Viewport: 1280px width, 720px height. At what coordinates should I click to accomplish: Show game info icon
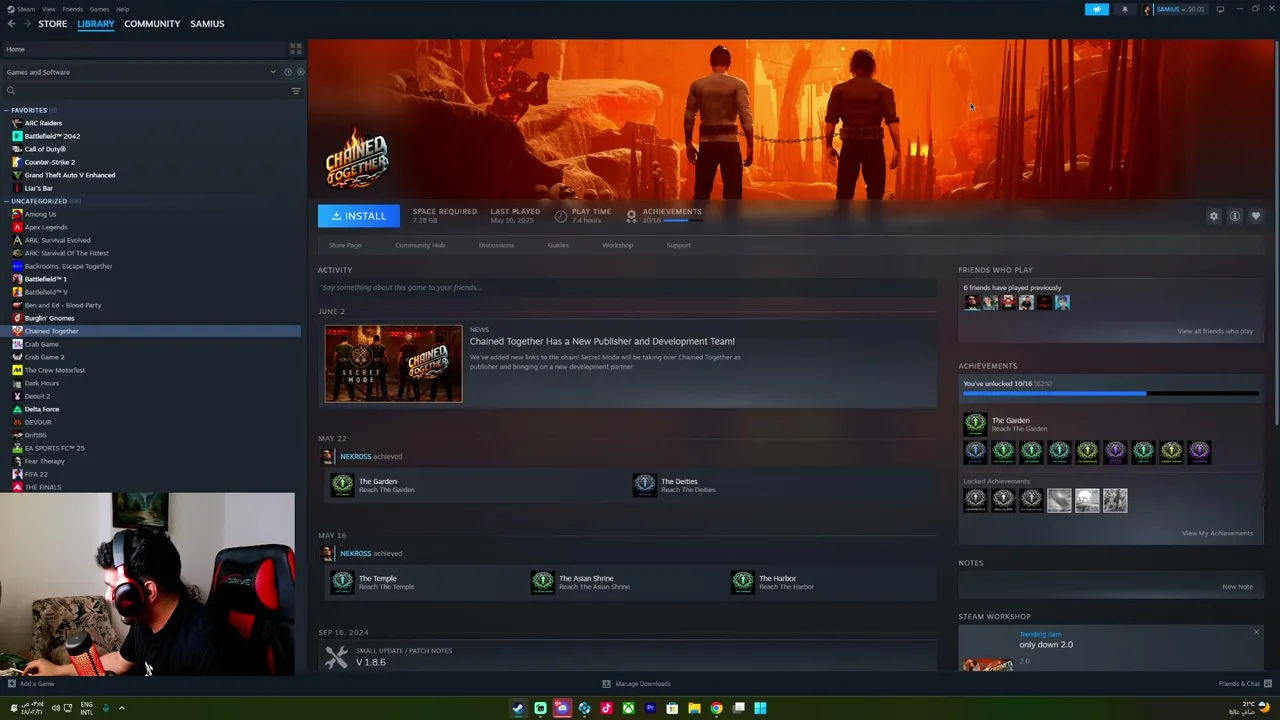(x=1235, y=216)
